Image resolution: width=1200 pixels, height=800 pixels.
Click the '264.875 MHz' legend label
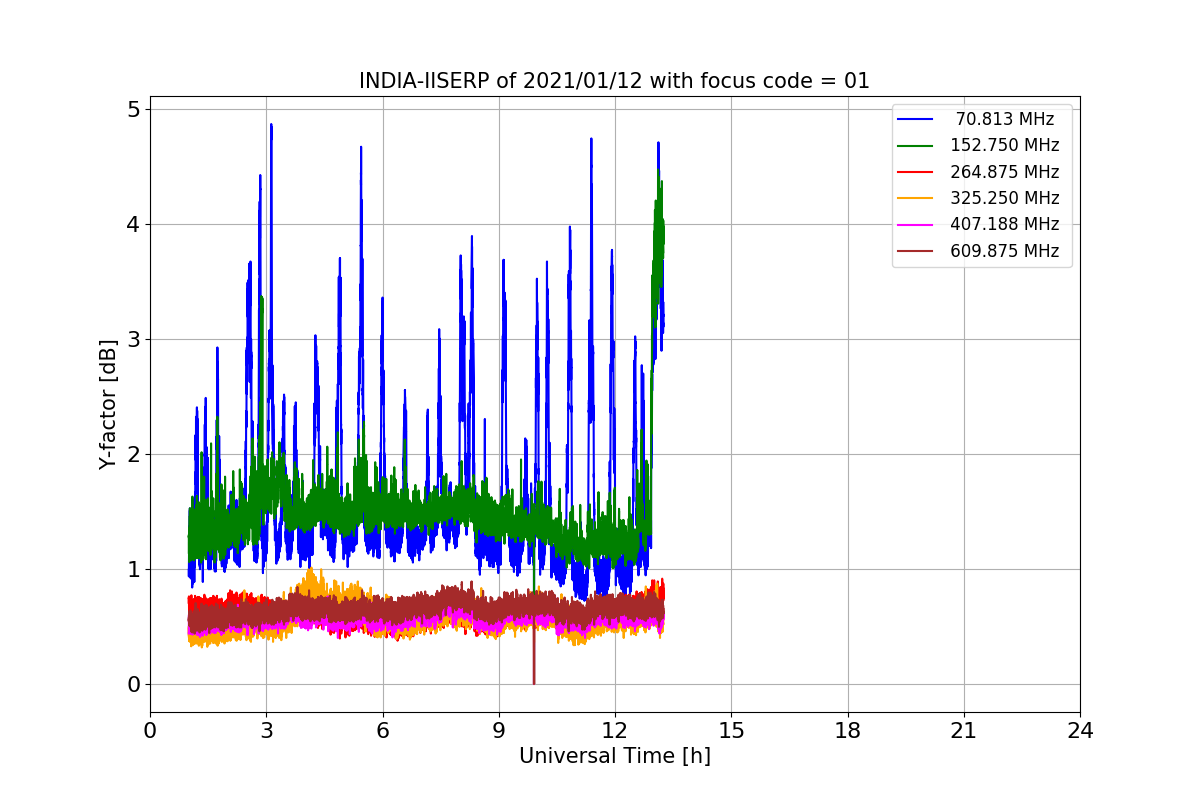tap(1005, 172)
